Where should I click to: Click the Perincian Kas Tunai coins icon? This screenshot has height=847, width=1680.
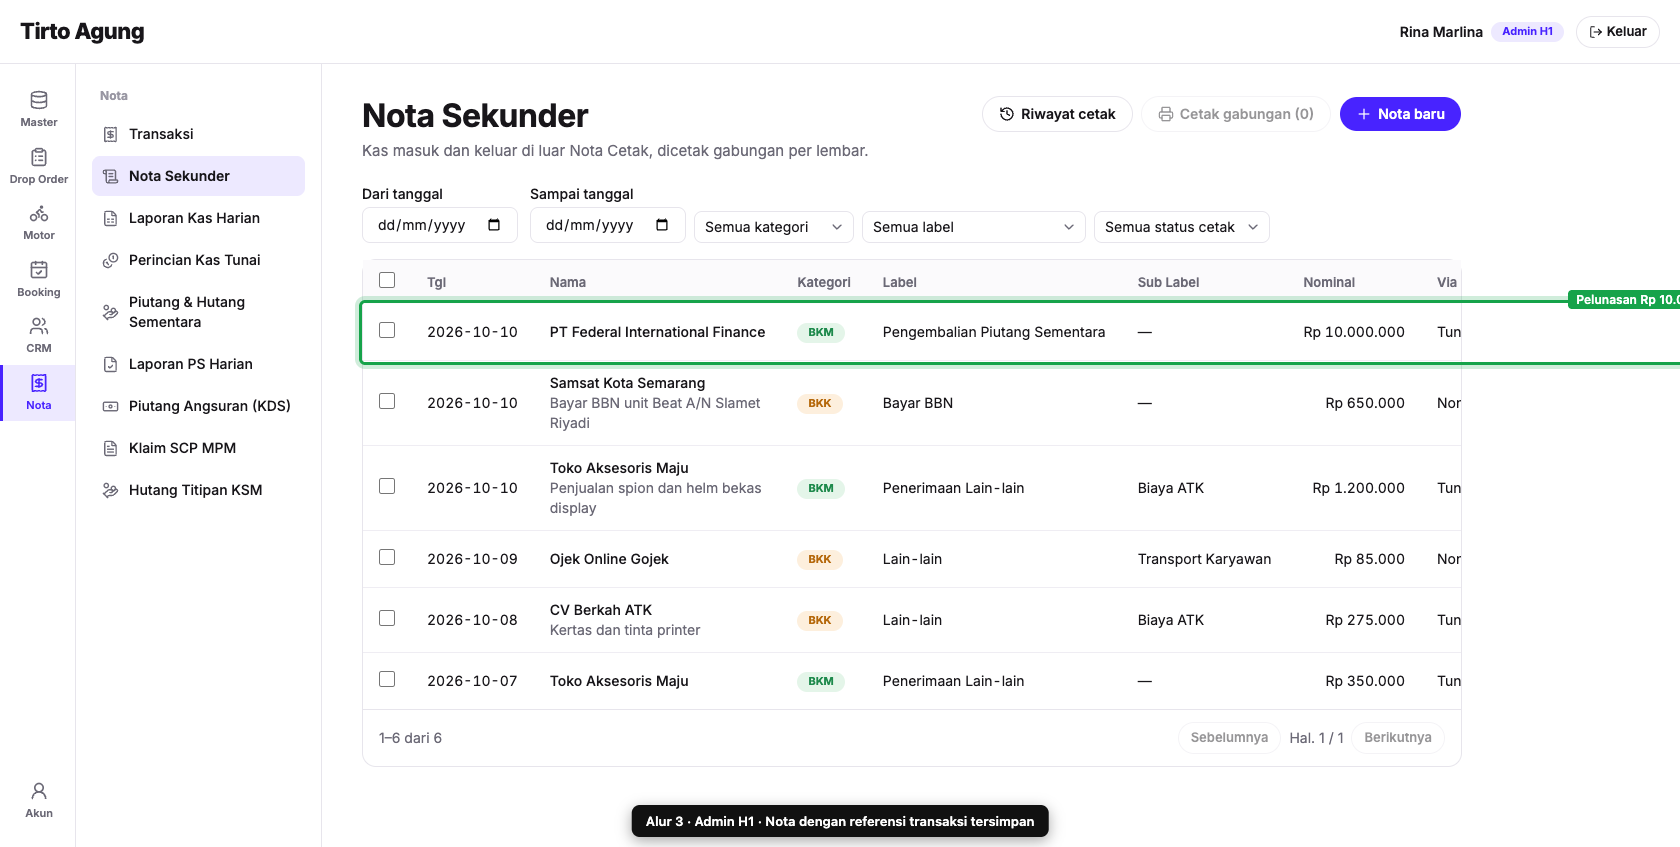tap(111, 260)
